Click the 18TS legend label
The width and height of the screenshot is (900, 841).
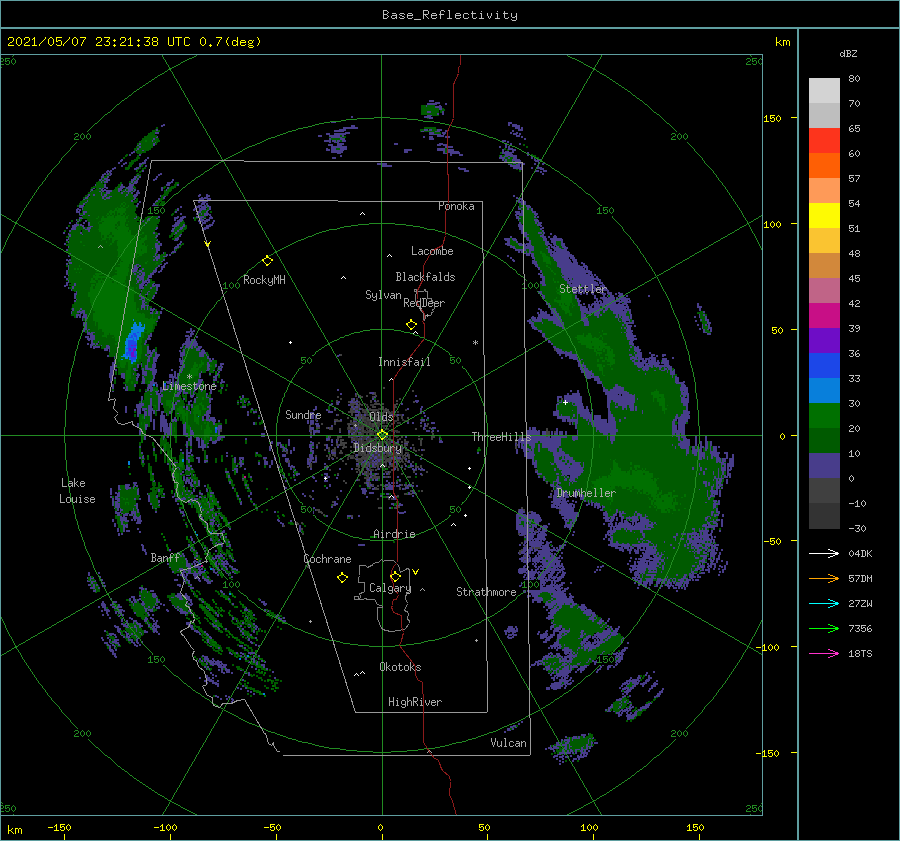point(860,653)
